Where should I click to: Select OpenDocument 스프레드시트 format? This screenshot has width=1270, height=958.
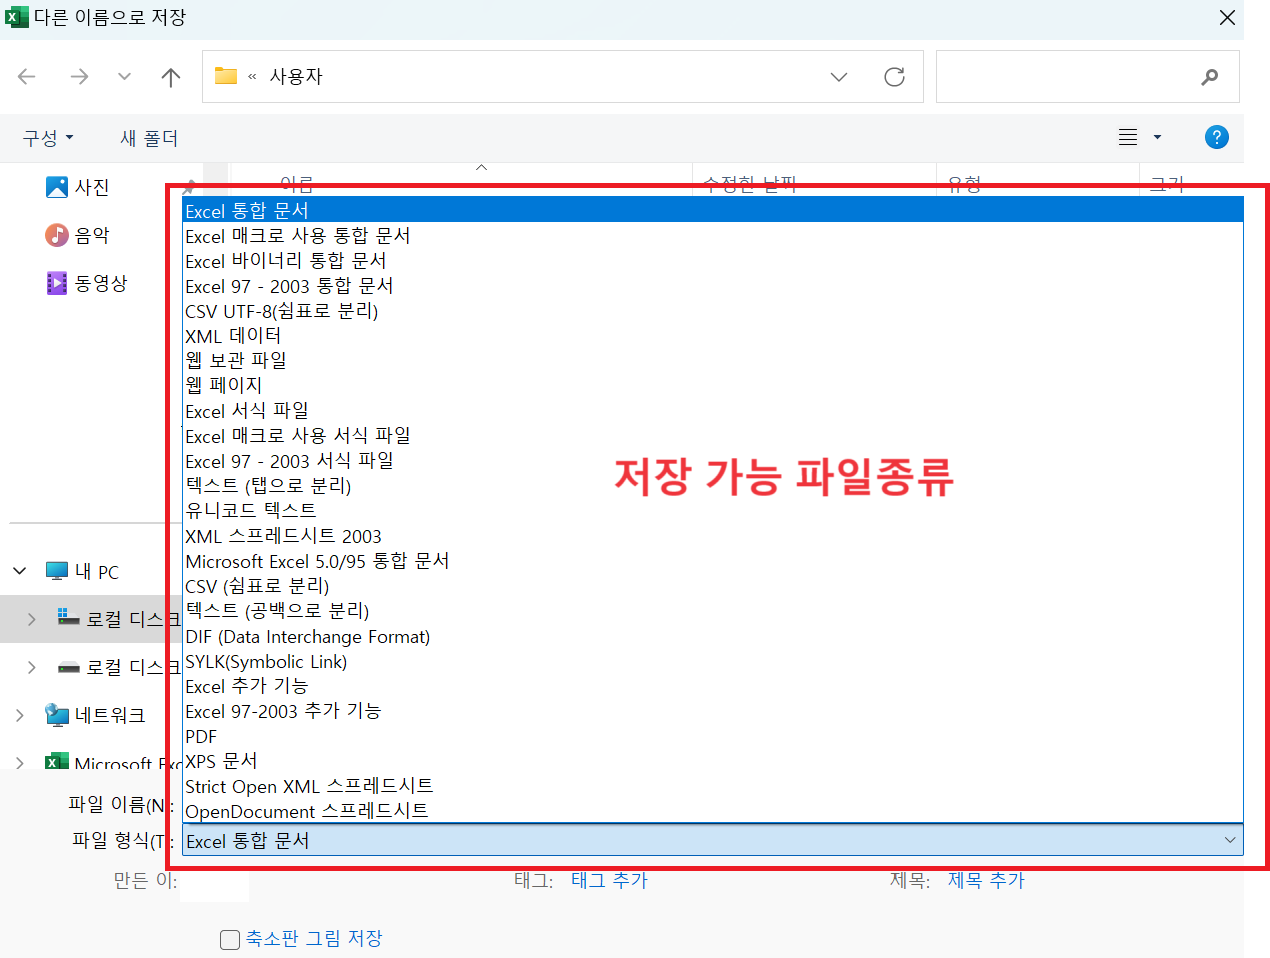713,811
